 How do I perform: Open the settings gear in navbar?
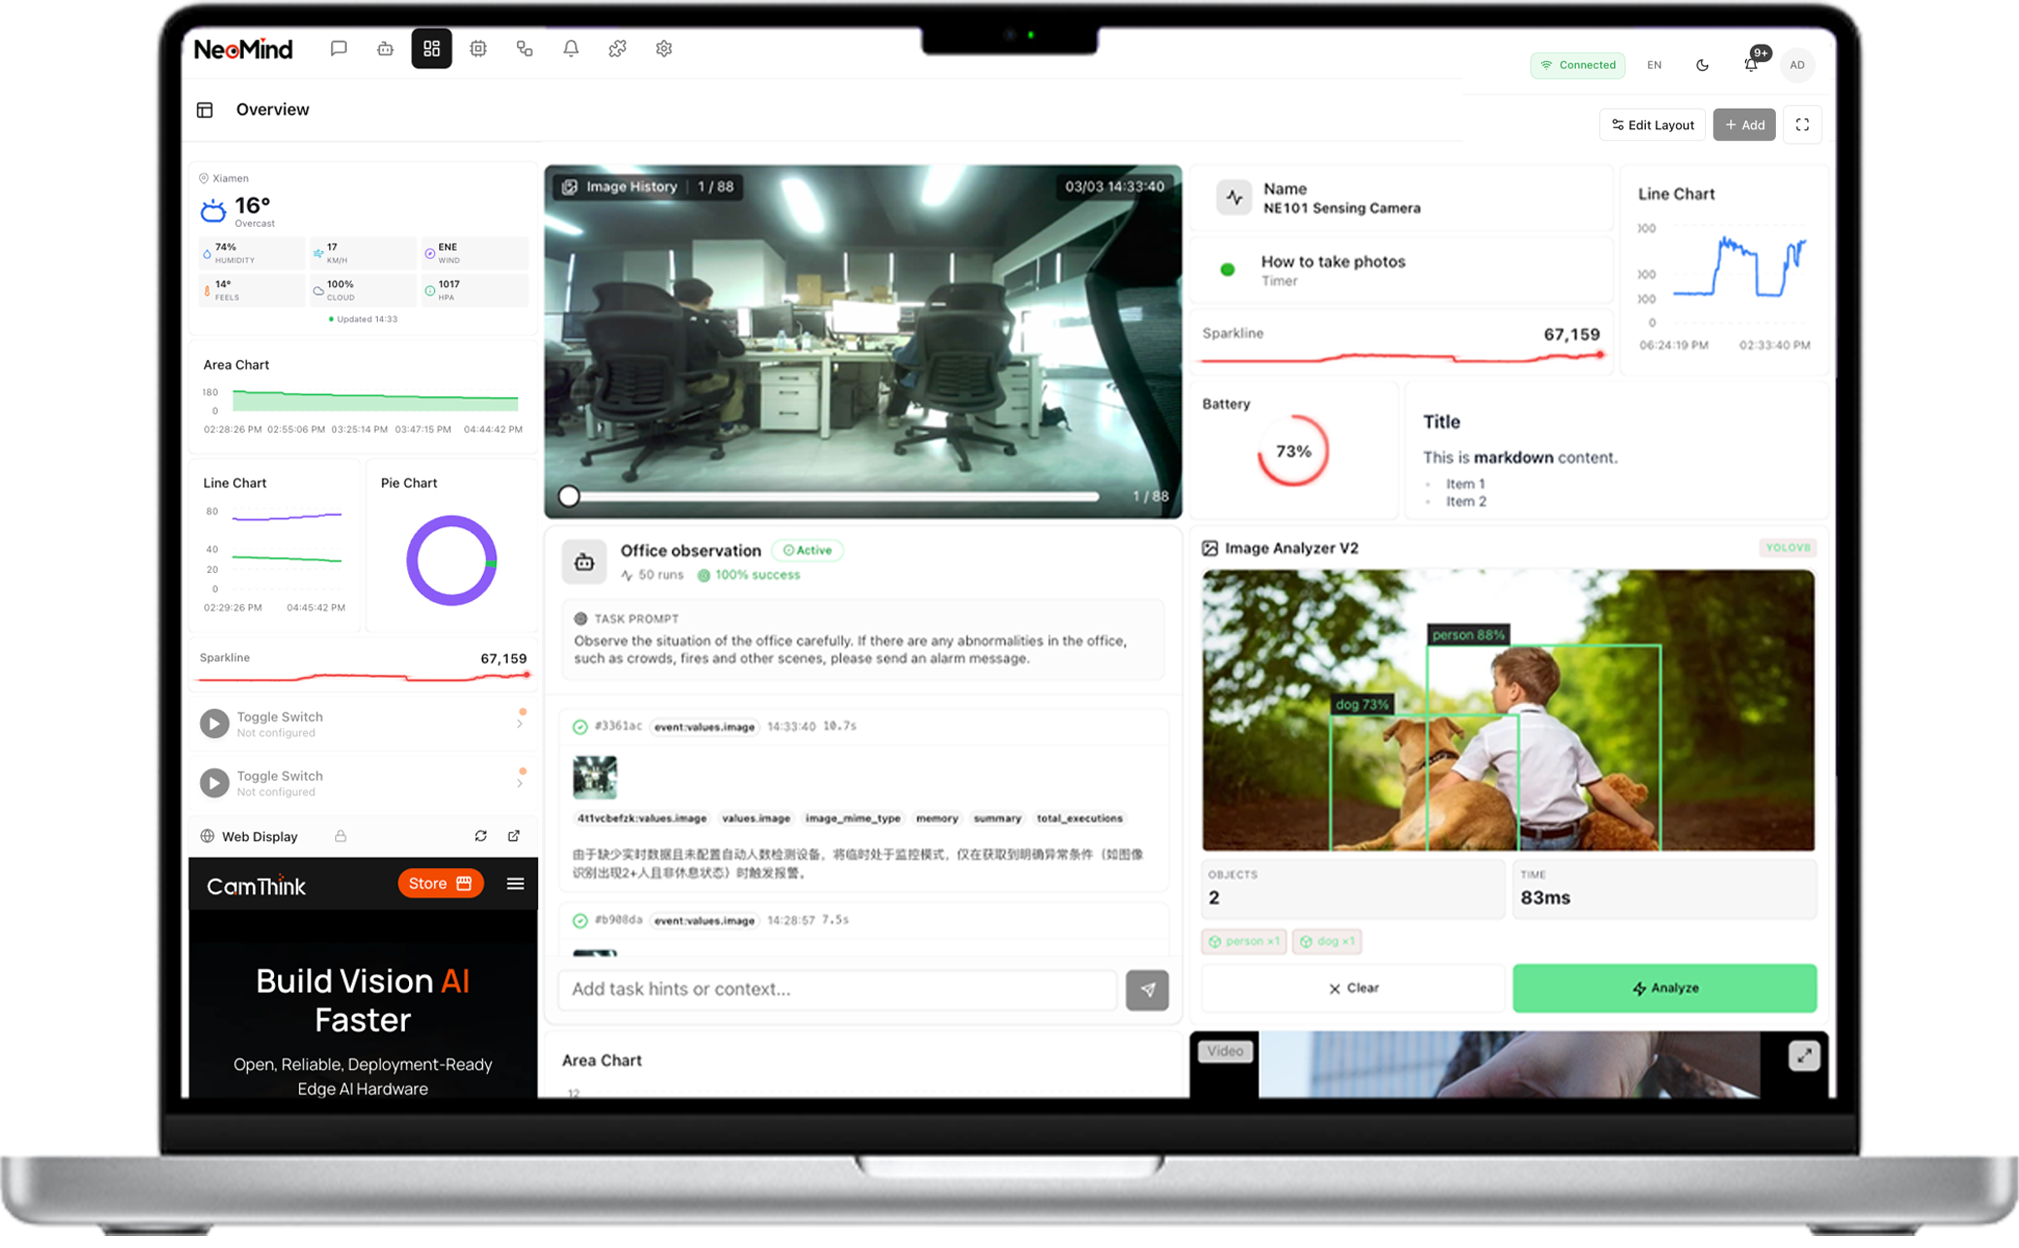coord(664,48)
